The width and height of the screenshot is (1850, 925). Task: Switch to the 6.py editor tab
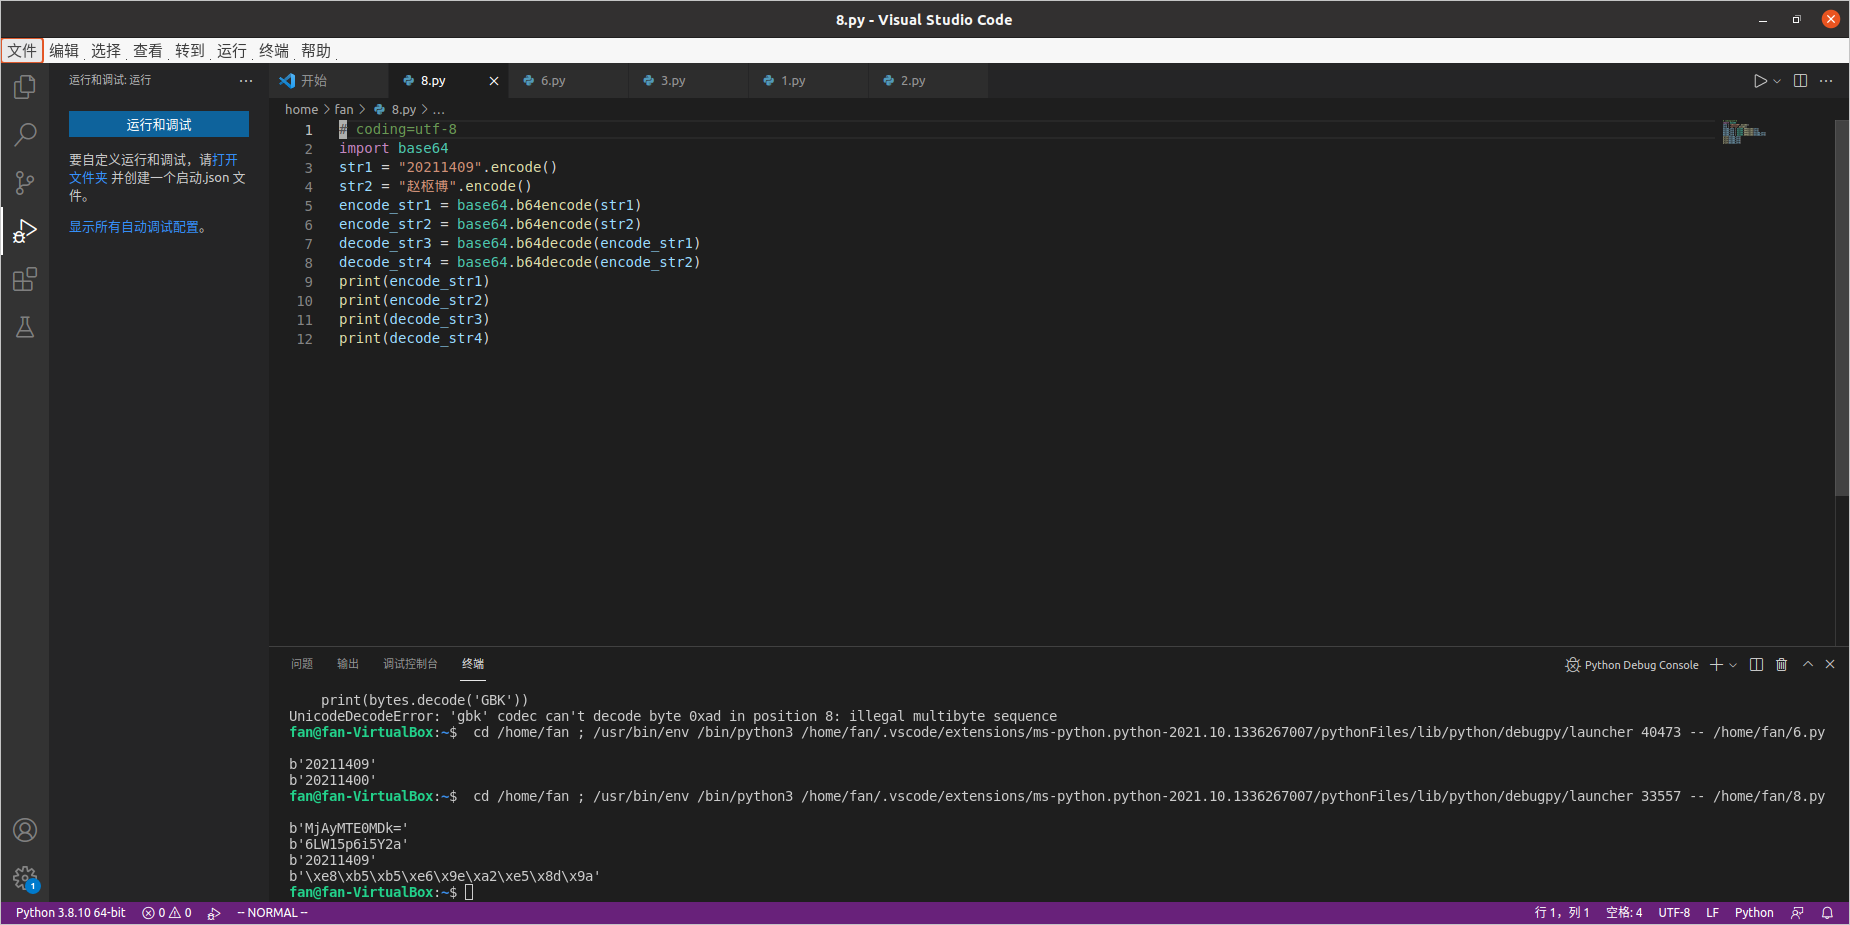[569, 81]
